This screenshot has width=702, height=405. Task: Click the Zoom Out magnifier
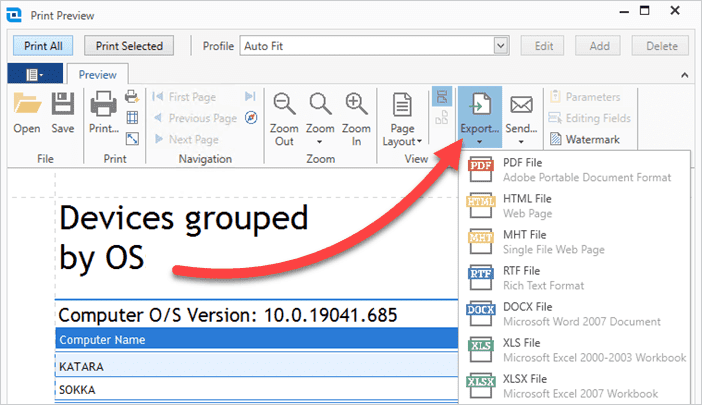pyautogui.click(x=284, y=119)
